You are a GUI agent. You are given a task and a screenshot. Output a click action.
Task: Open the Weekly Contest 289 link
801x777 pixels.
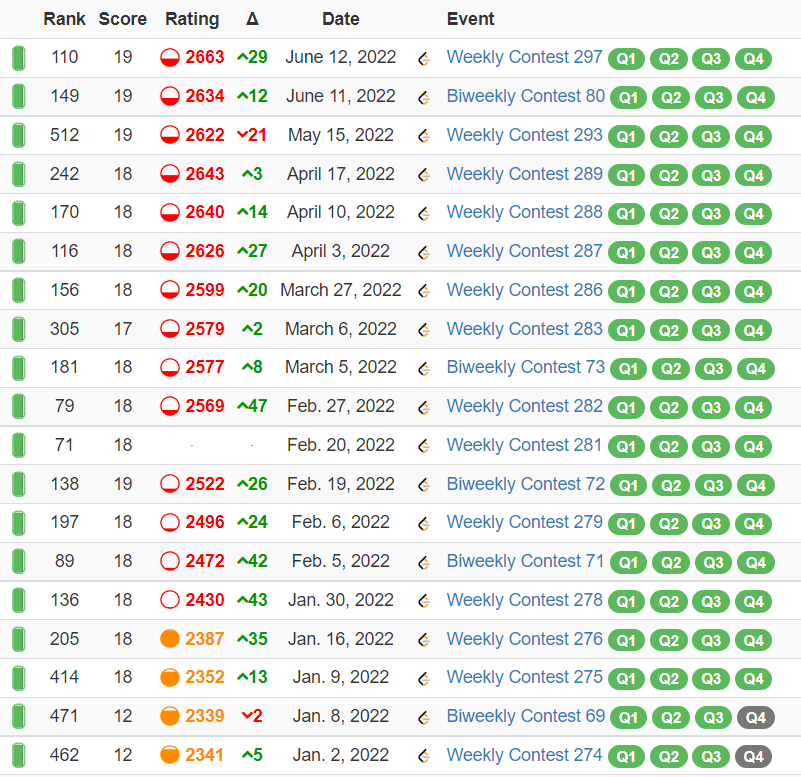click(x=524, y=174)
